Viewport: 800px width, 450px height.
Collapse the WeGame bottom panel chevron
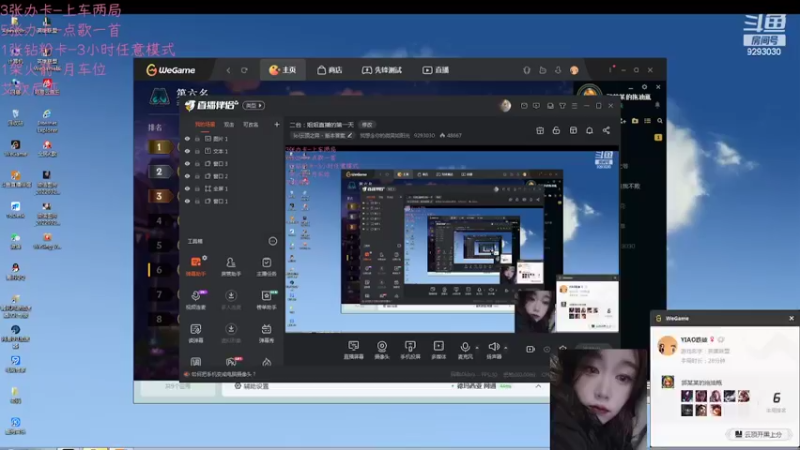[538, 386]
